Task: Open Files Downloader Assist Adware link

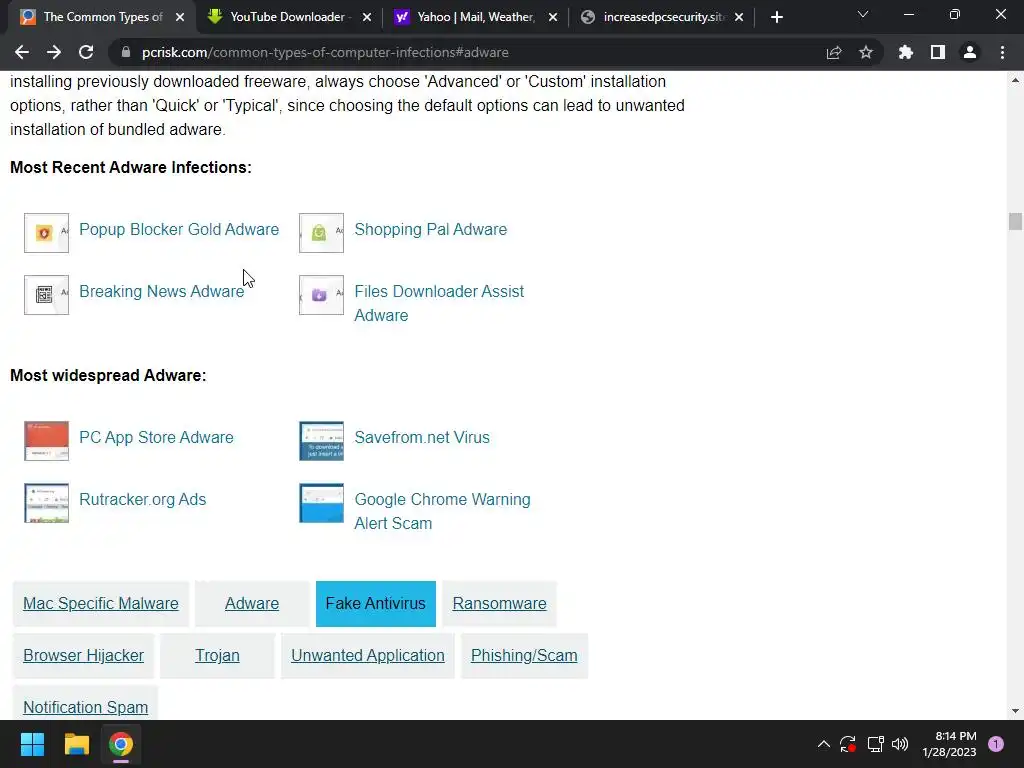Action: tap(439, 303)
